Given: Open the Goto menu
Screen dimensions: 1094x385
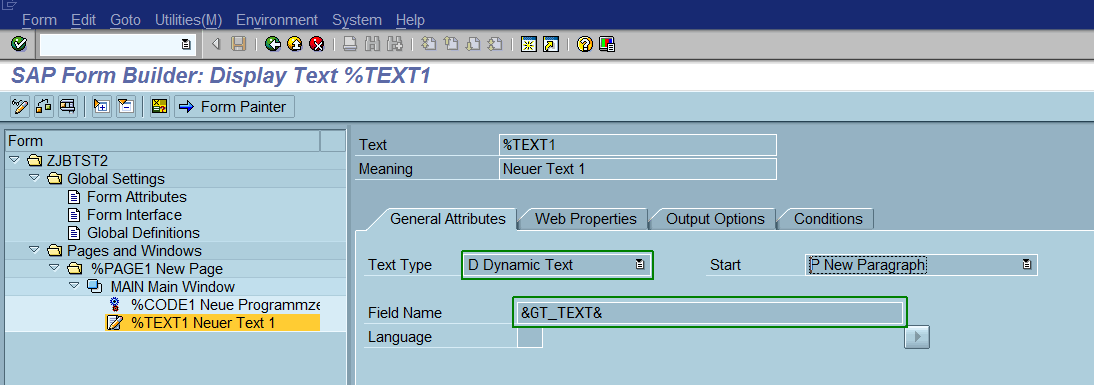Looking at the screenshot, I should (126, 20).
